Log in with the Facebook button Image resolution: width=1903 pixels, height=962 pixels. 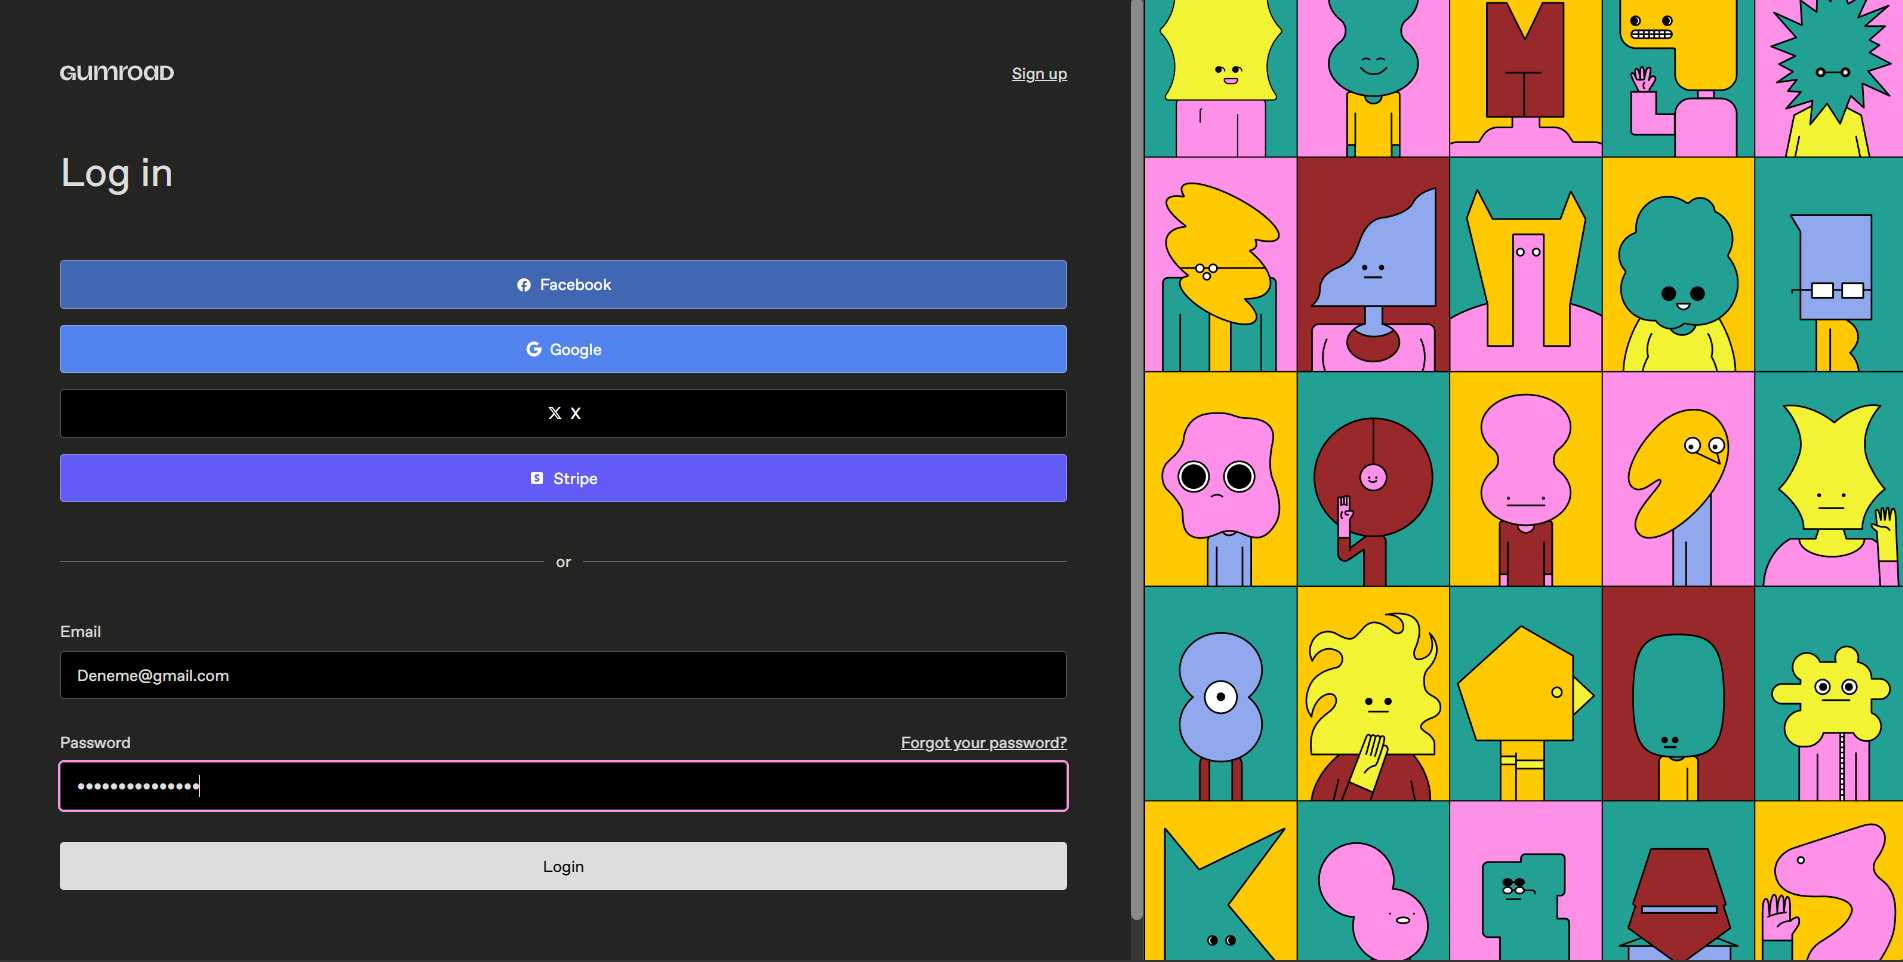(563, 285)
